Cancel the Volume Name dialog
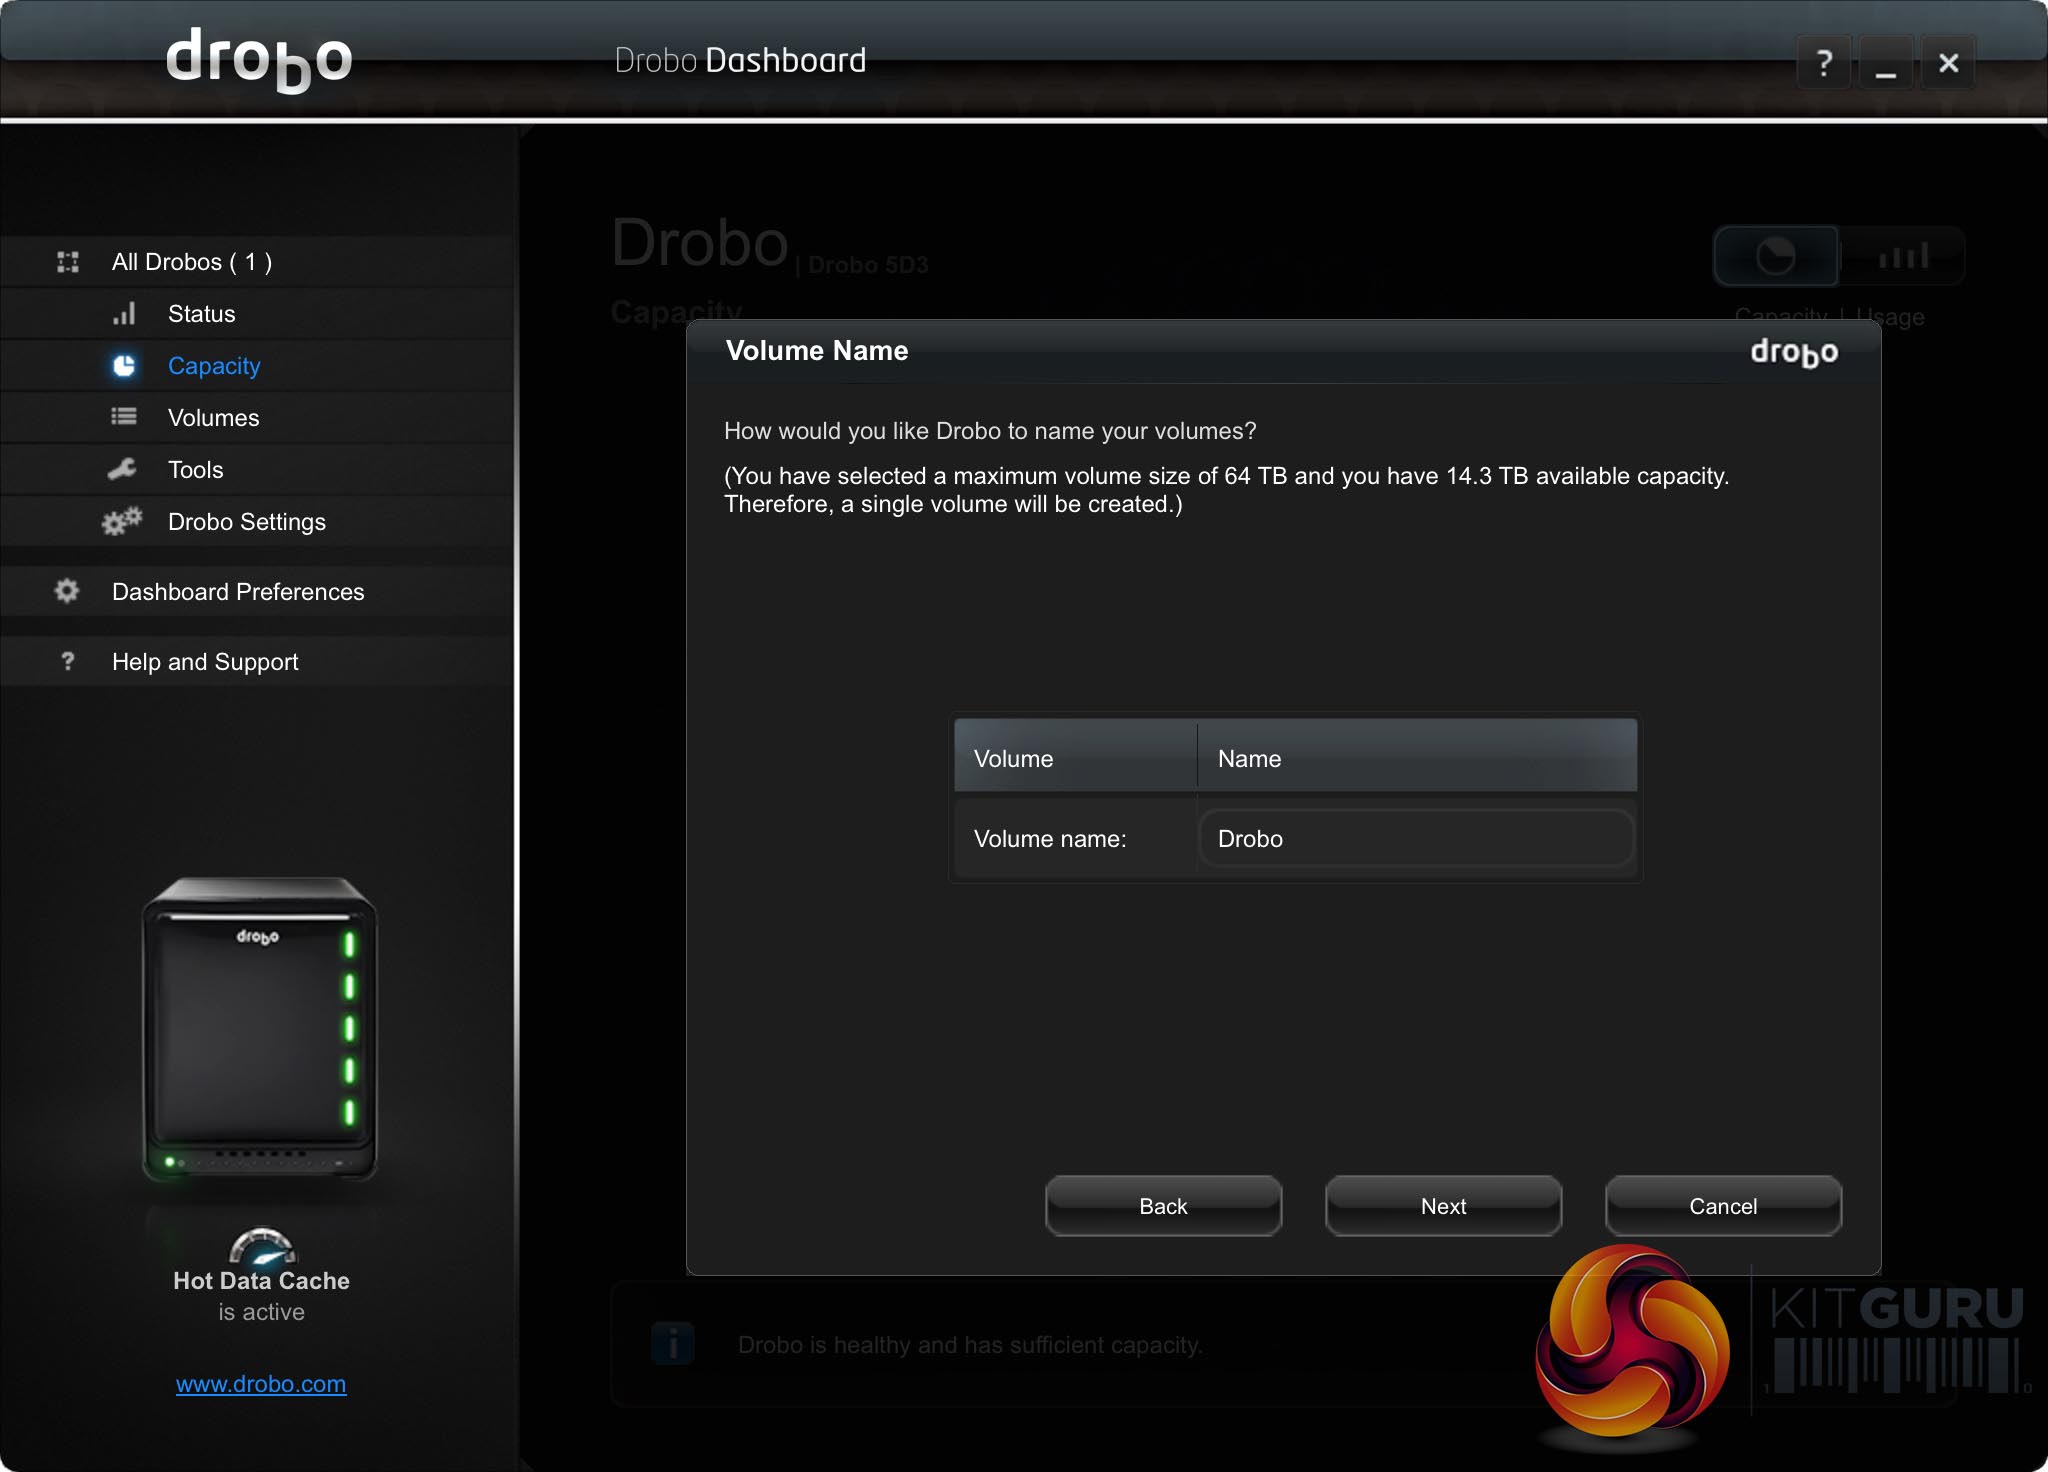The image size is (2048, 1472). point(1722,1206)
